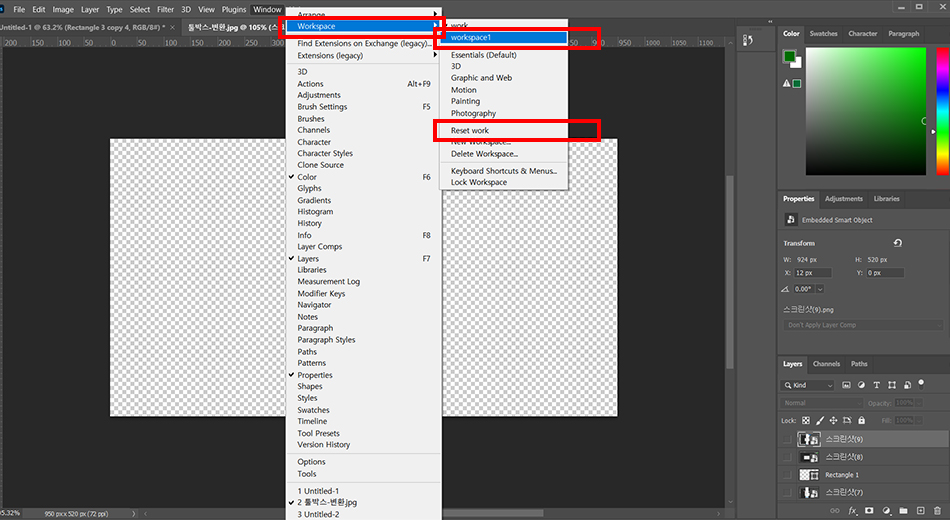Click inside the green color picker field
Screen dimensions: 950x520
[x=865, y=112]
